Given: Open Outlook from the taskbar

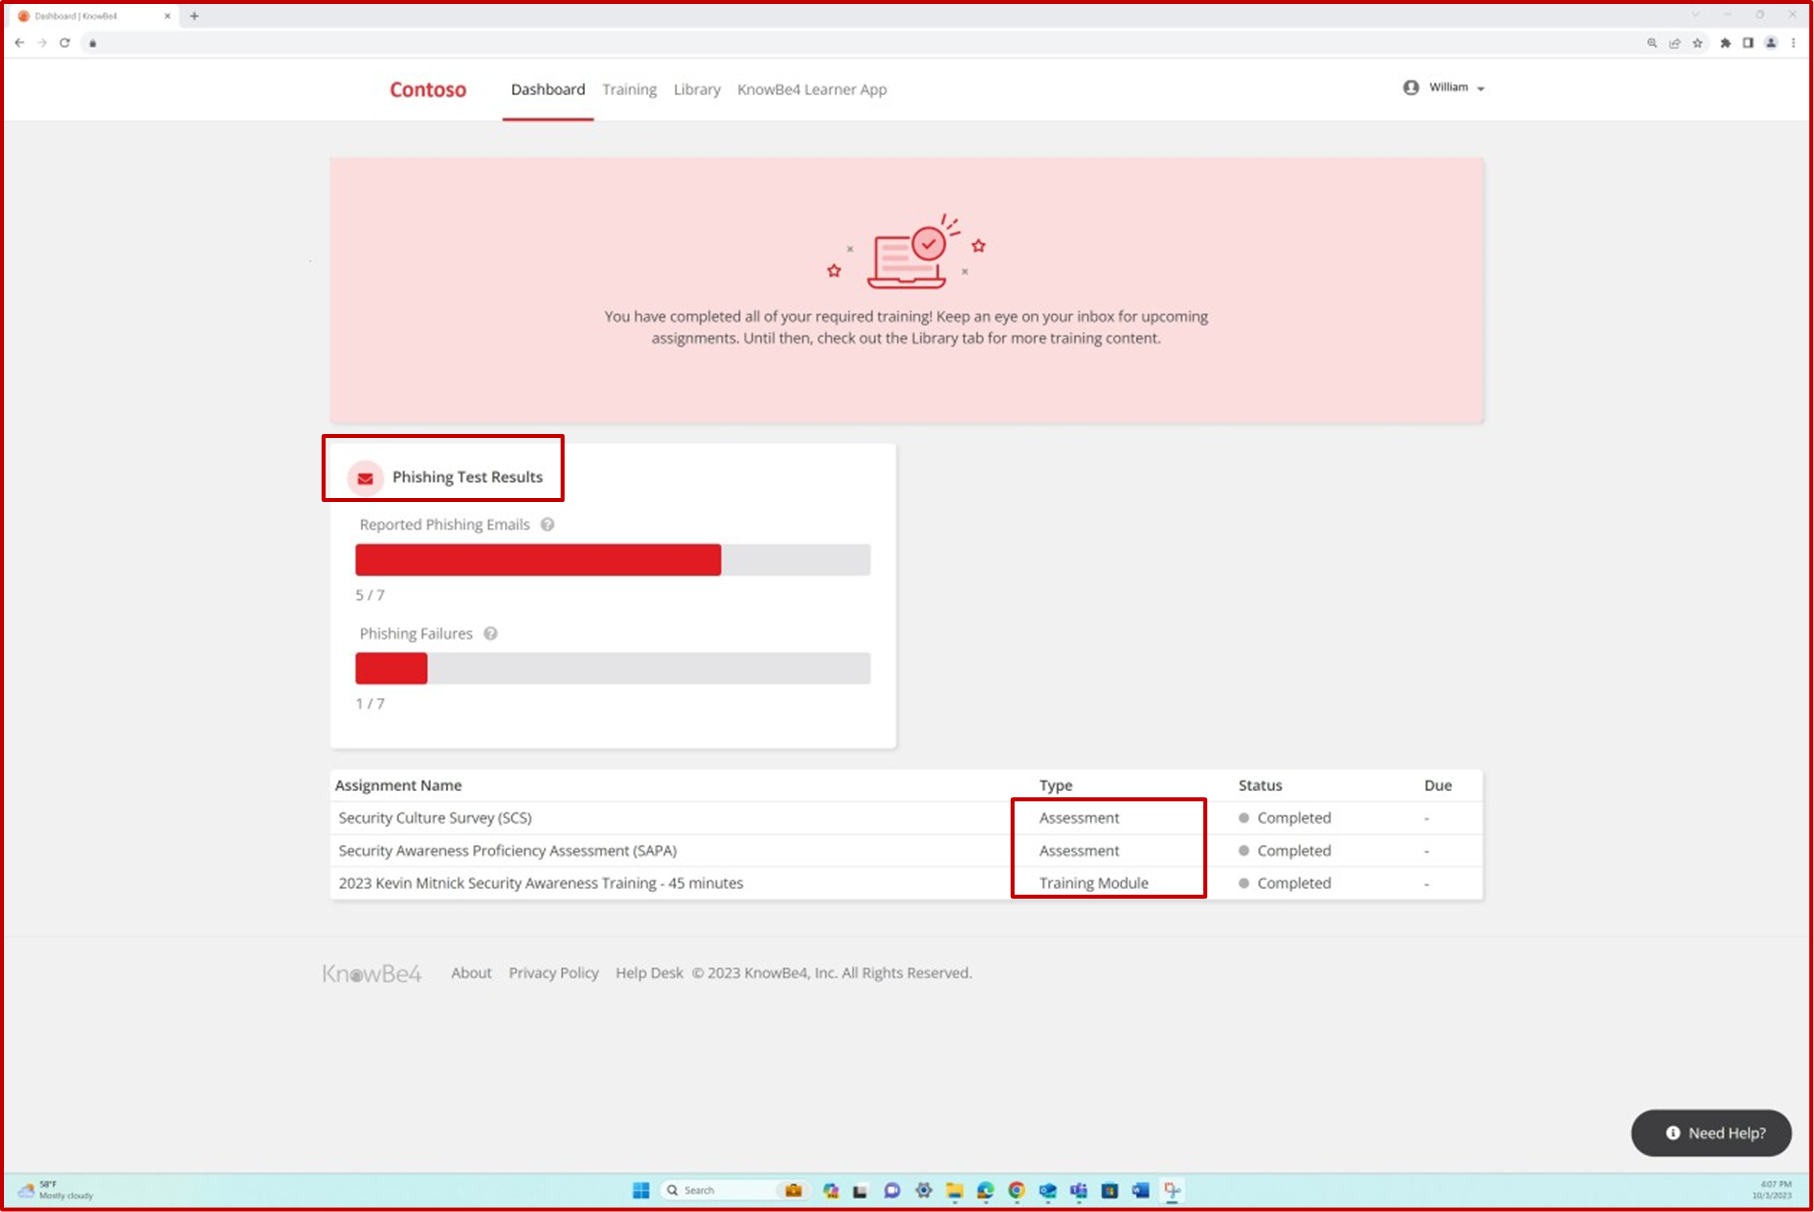Looking at the screenshot, I should [1048, 1190].
